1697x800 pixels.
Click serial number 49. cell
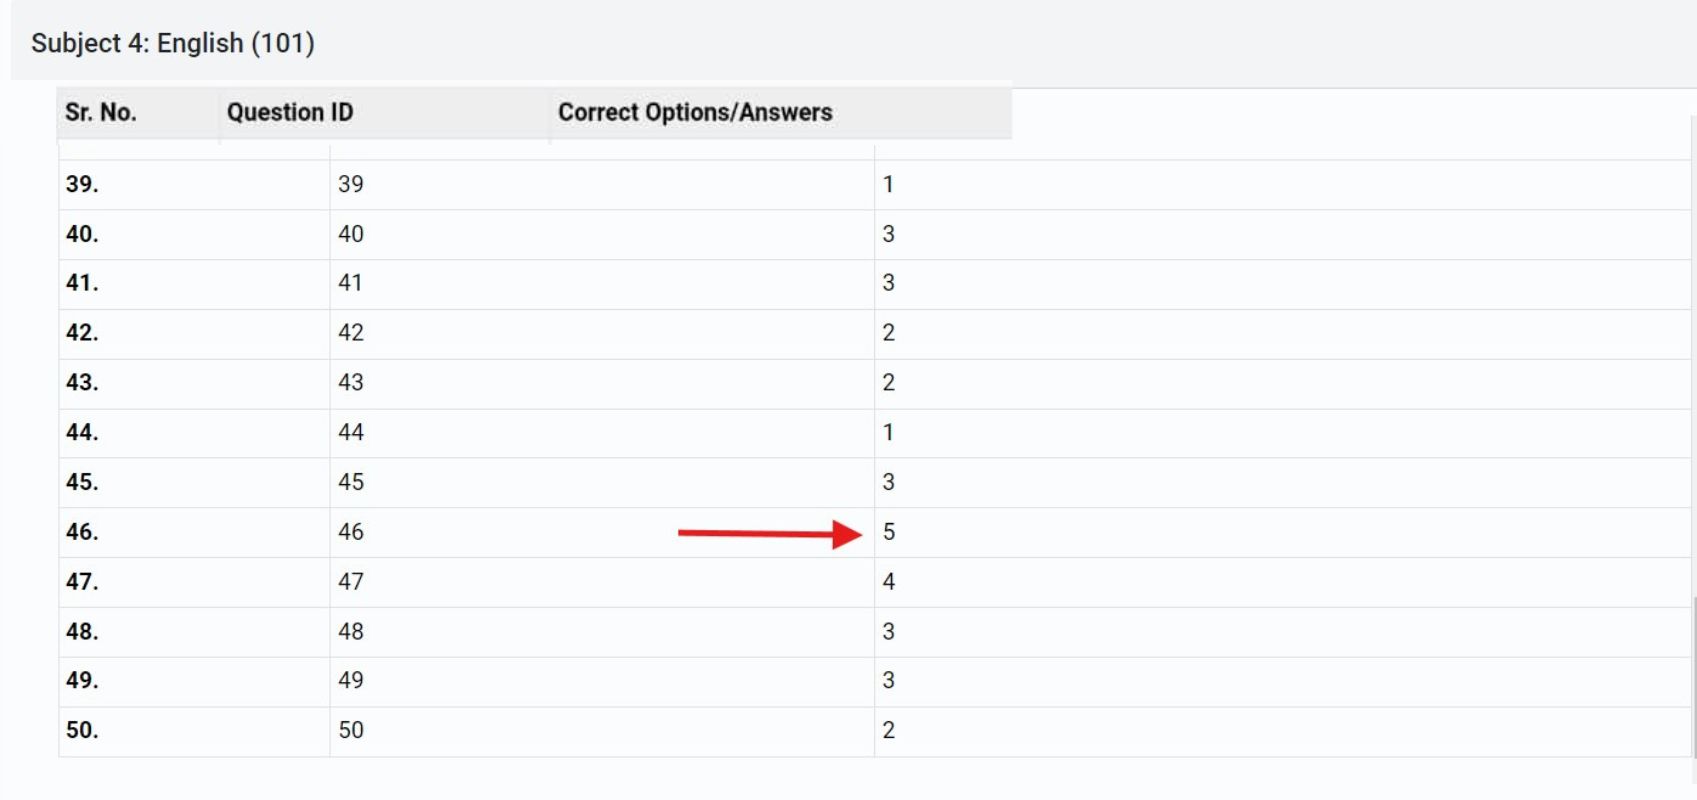coord(82,681)
